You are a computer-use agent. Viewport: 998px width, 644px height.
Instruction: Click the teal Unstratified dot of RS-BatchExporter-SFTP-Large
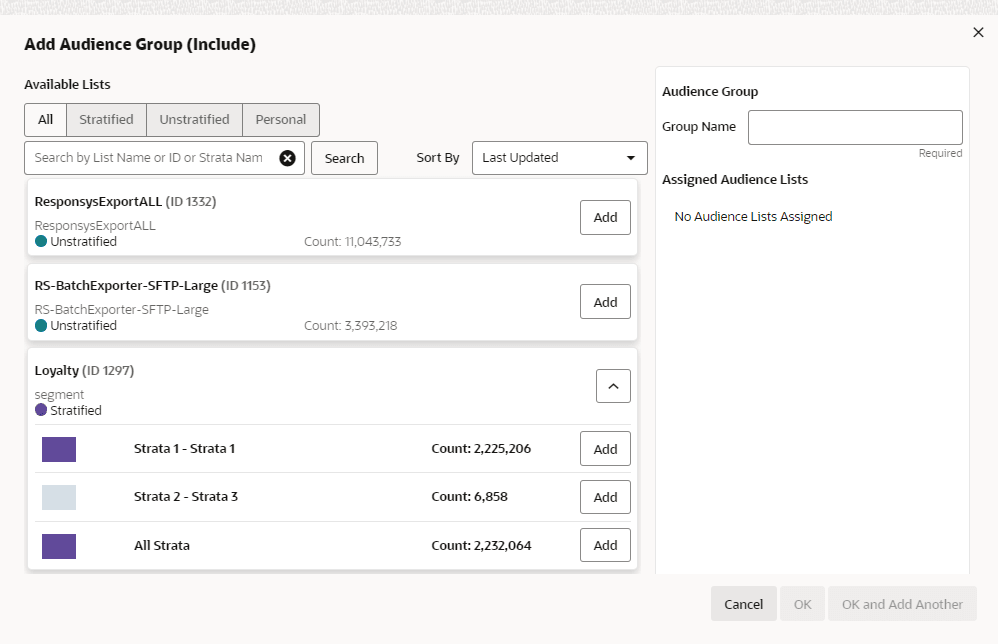coord(41,326)
